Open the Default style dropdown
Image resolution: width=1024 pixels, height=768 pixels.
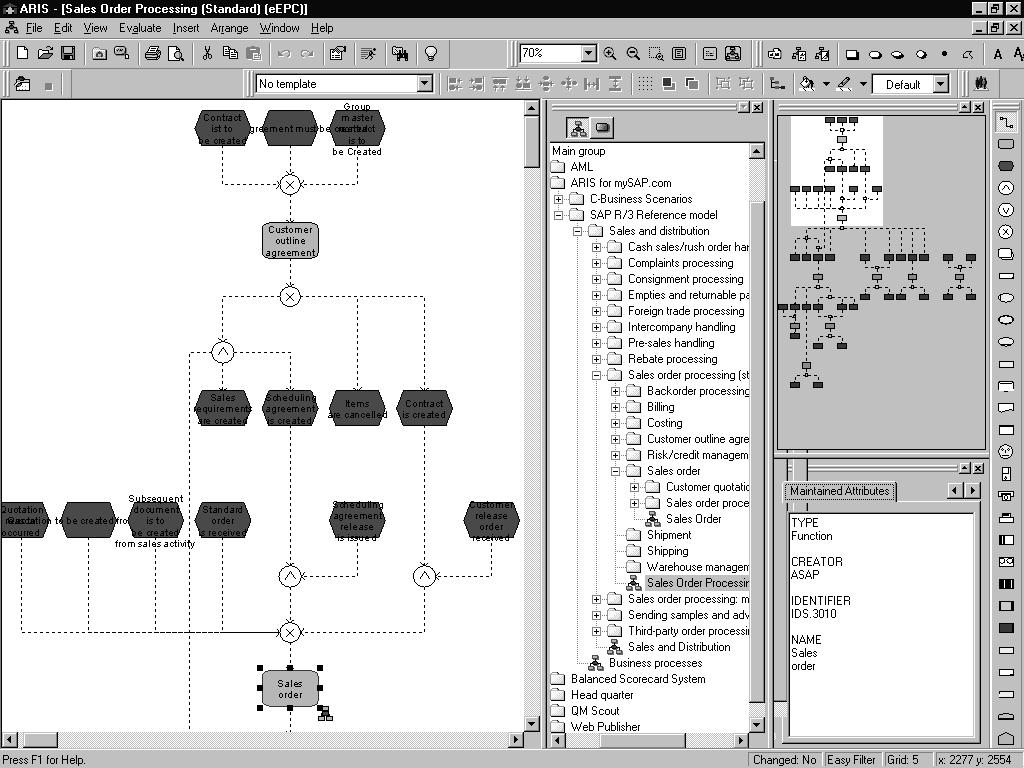940,84
